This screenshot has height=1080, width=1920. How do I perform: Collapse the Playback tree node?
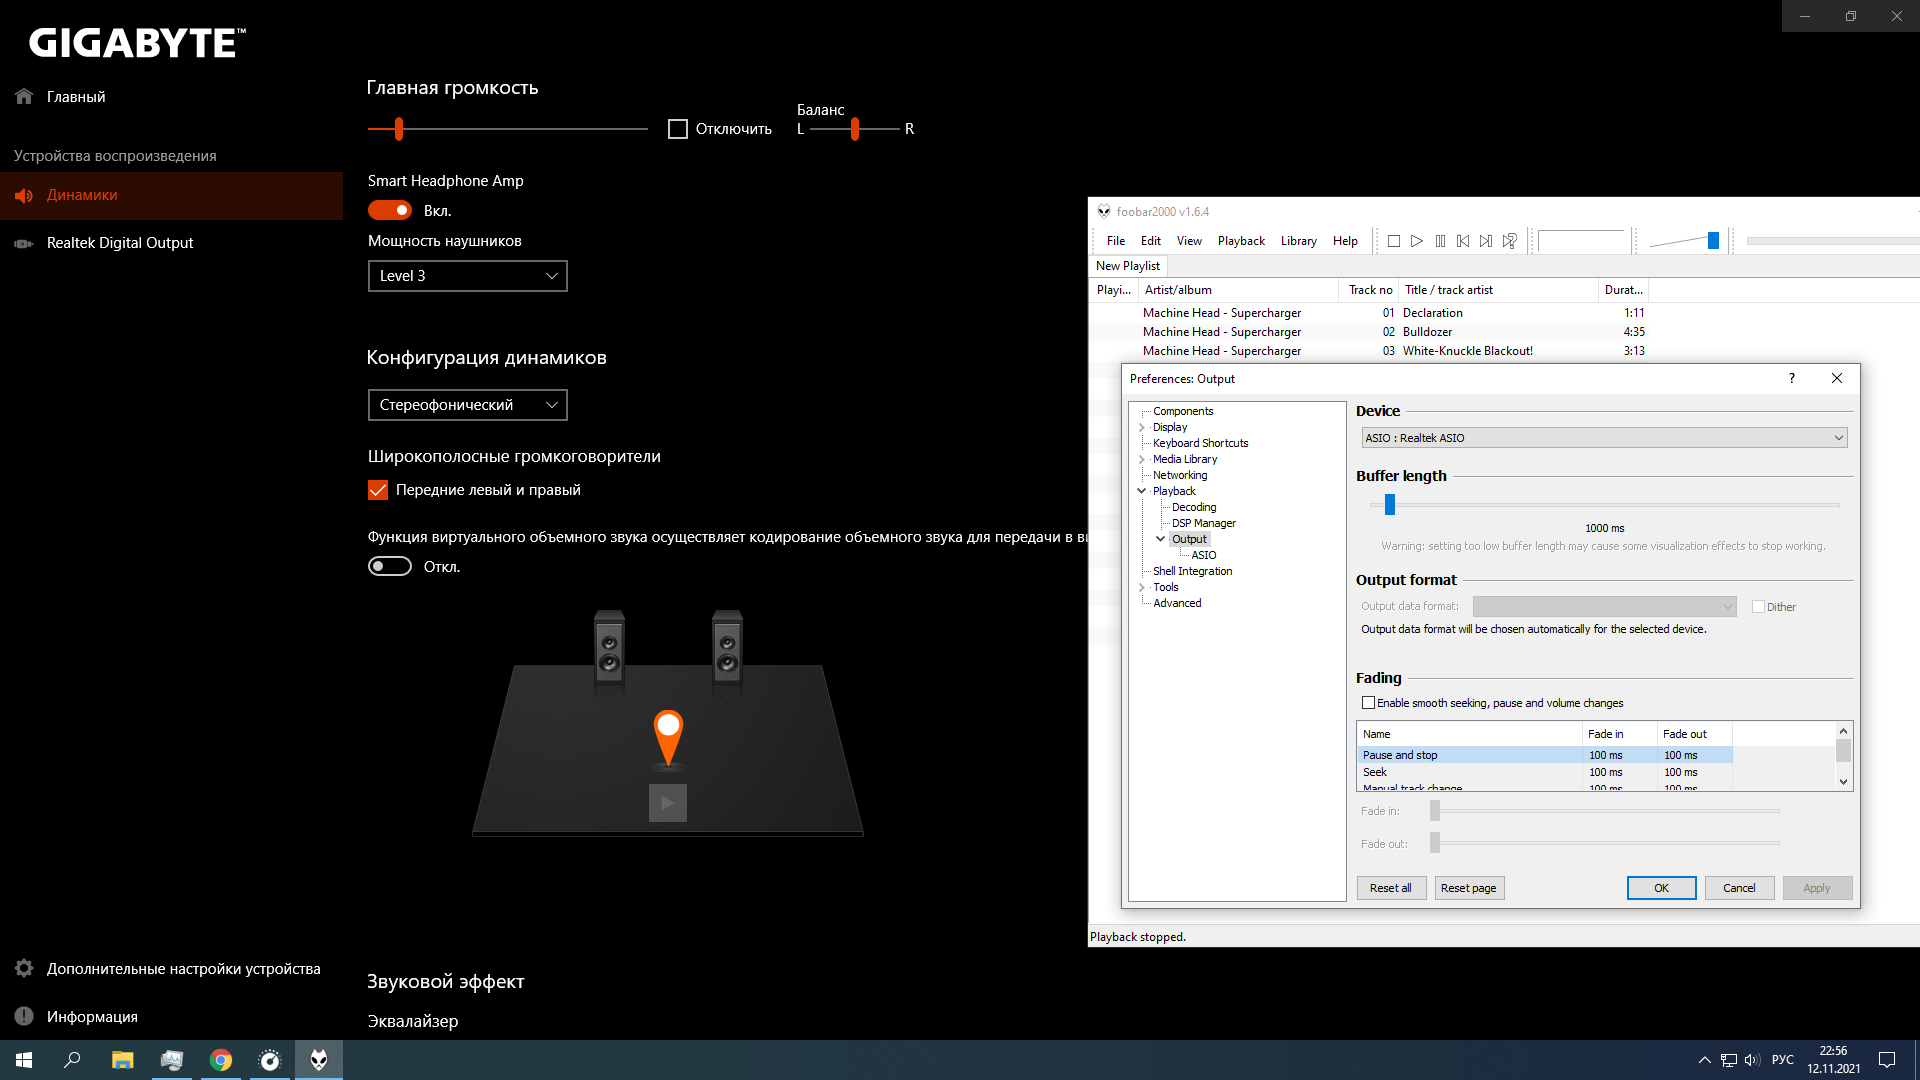pos(1141,491)
